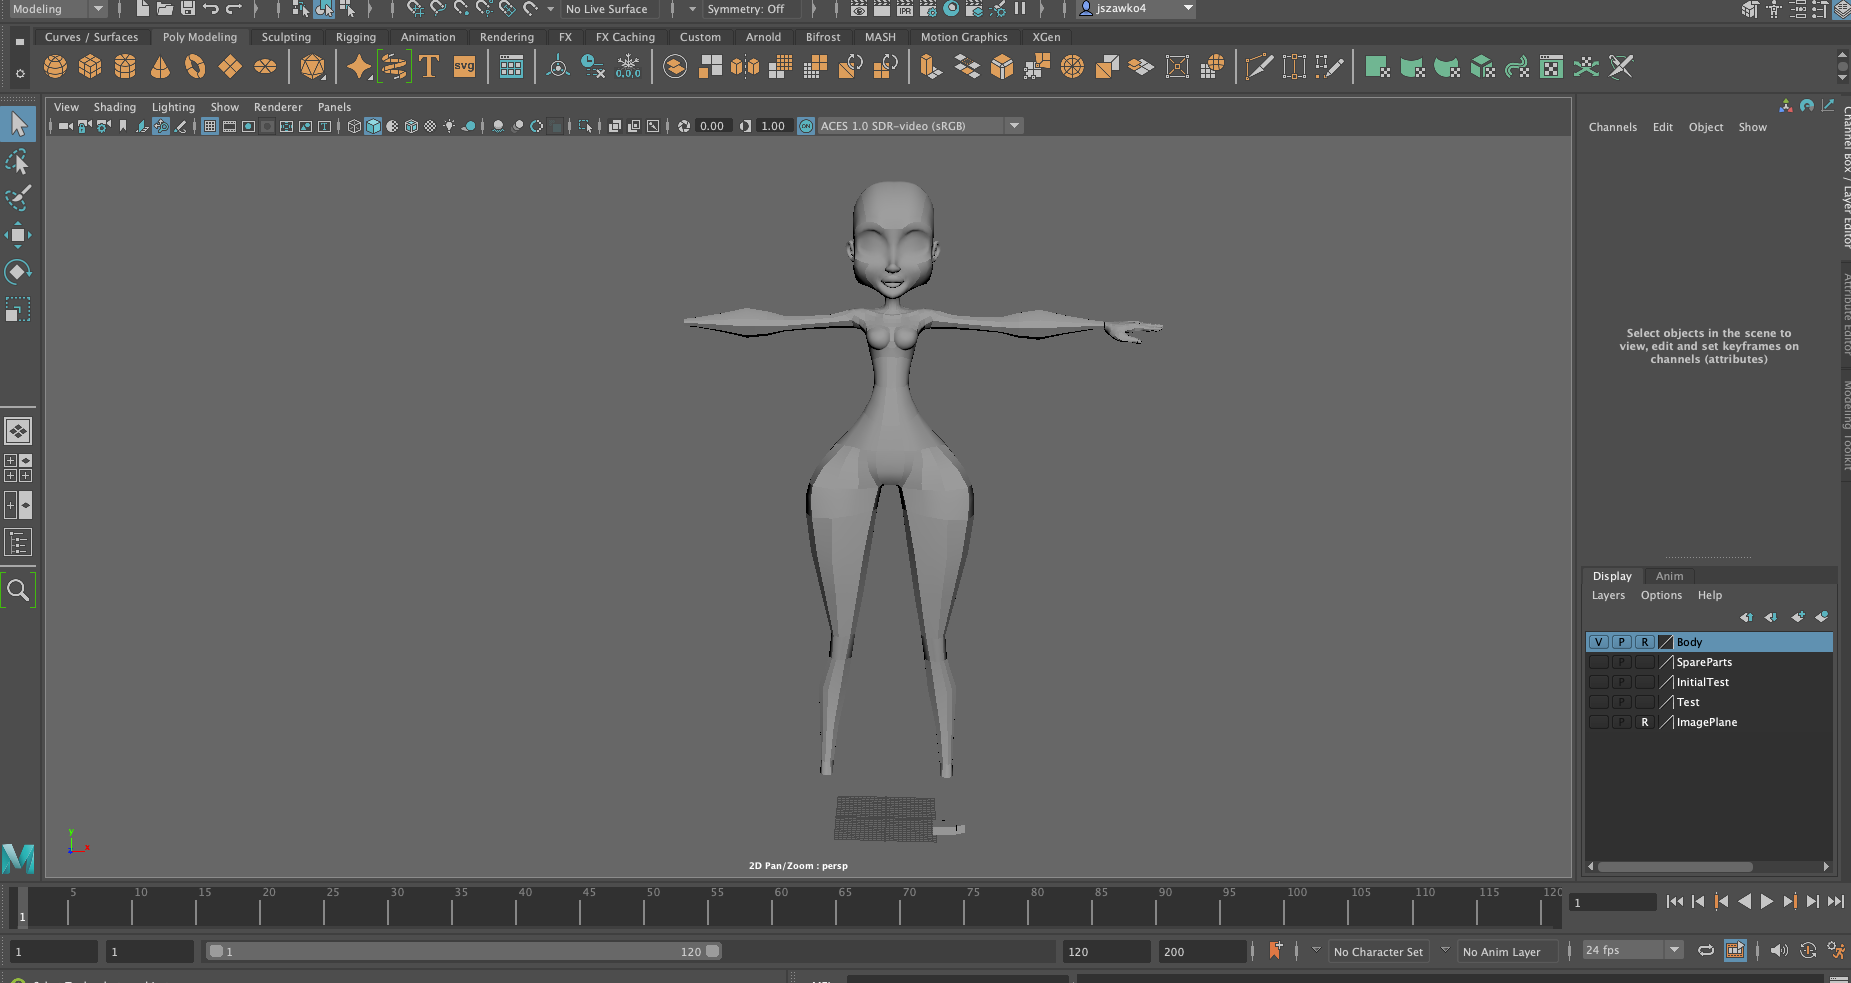Select the Move tool in the toolbox
This screenshot has height=983, width=1851.
click(18, 235)
